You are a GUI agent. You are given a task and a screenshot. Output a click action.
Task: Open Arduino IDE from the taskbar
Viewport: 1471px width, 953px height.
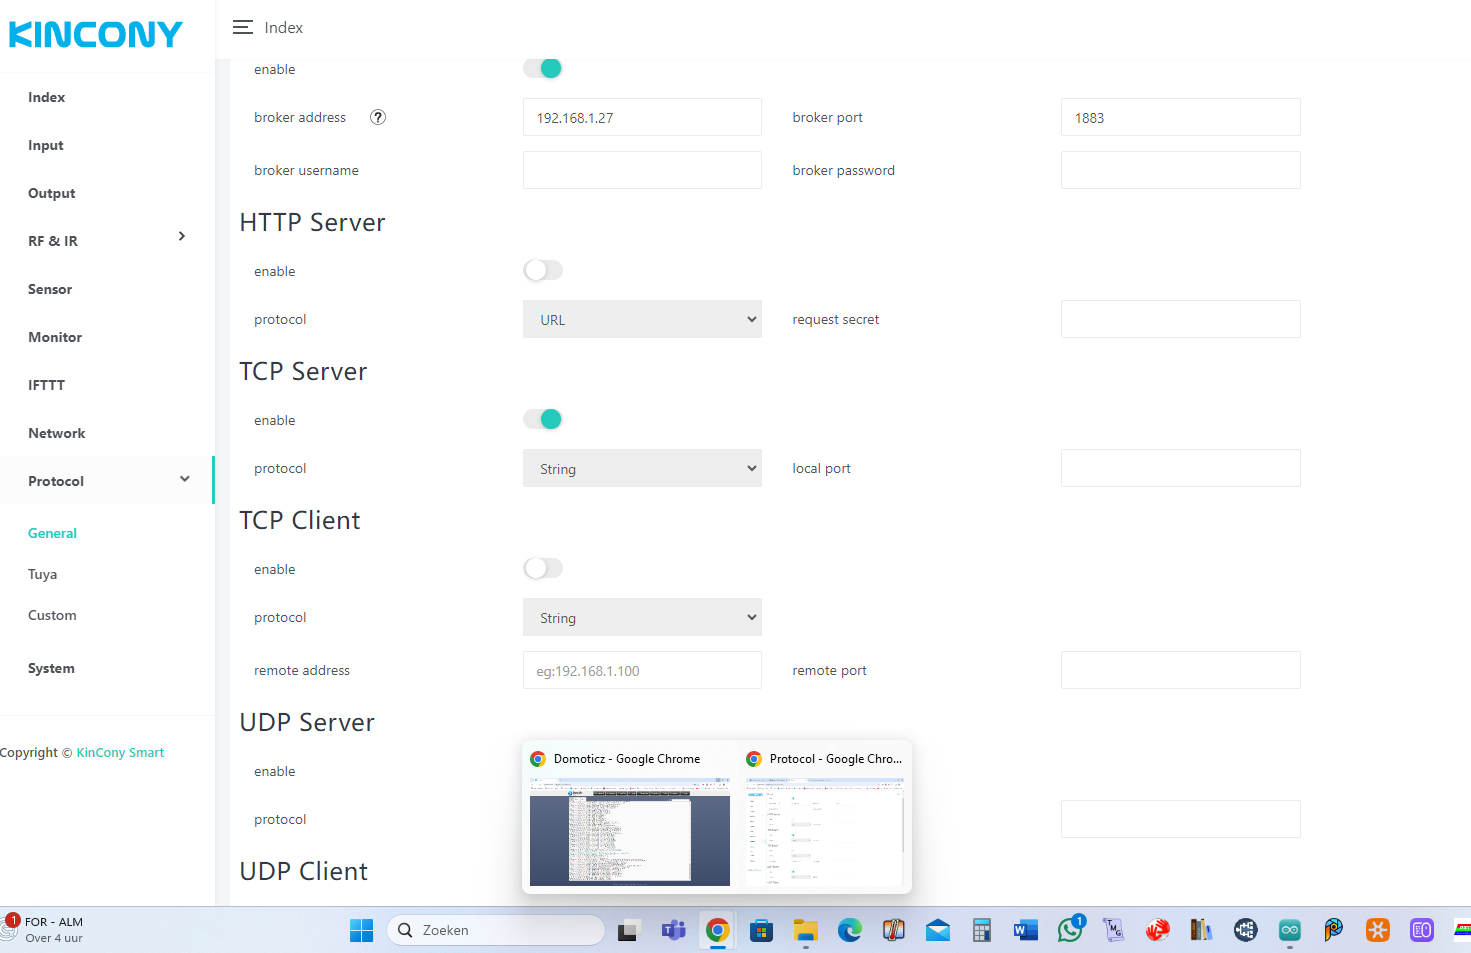tap(1289, 930)
